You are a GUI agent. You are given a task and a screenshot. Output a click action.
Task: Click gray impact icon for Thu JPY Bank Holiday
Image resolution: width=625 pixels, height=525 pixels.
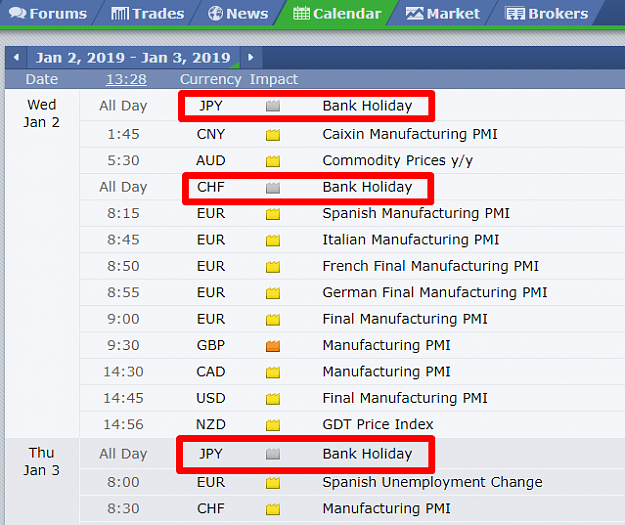(x=273, y=454)
